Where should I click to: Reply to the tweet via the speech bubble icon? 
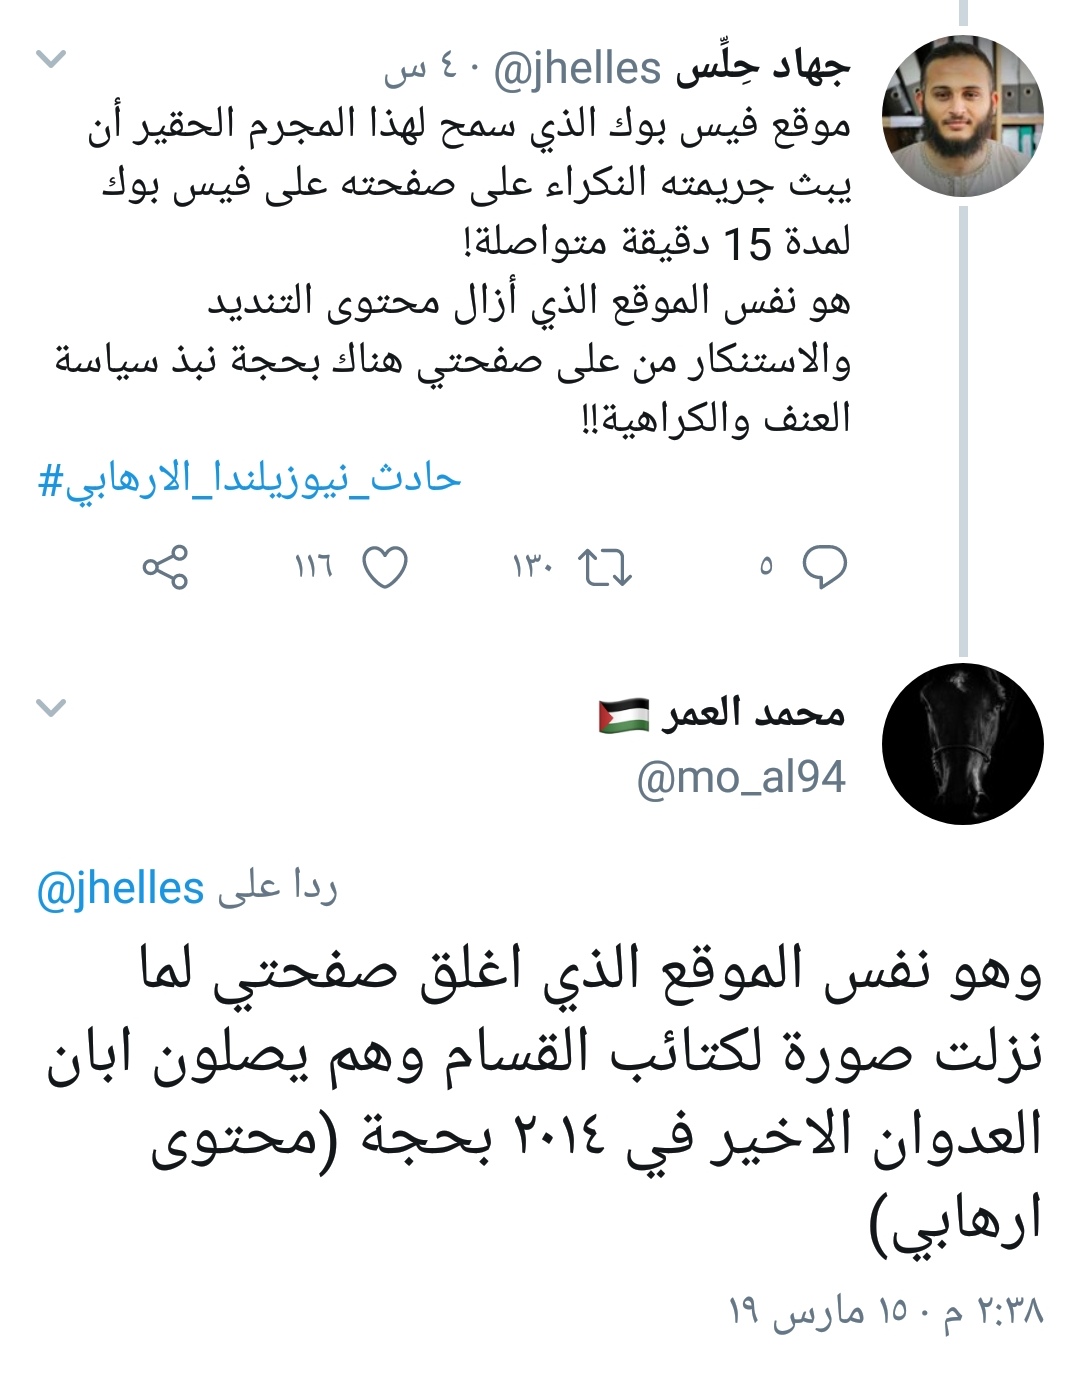(x=826, y=567)
